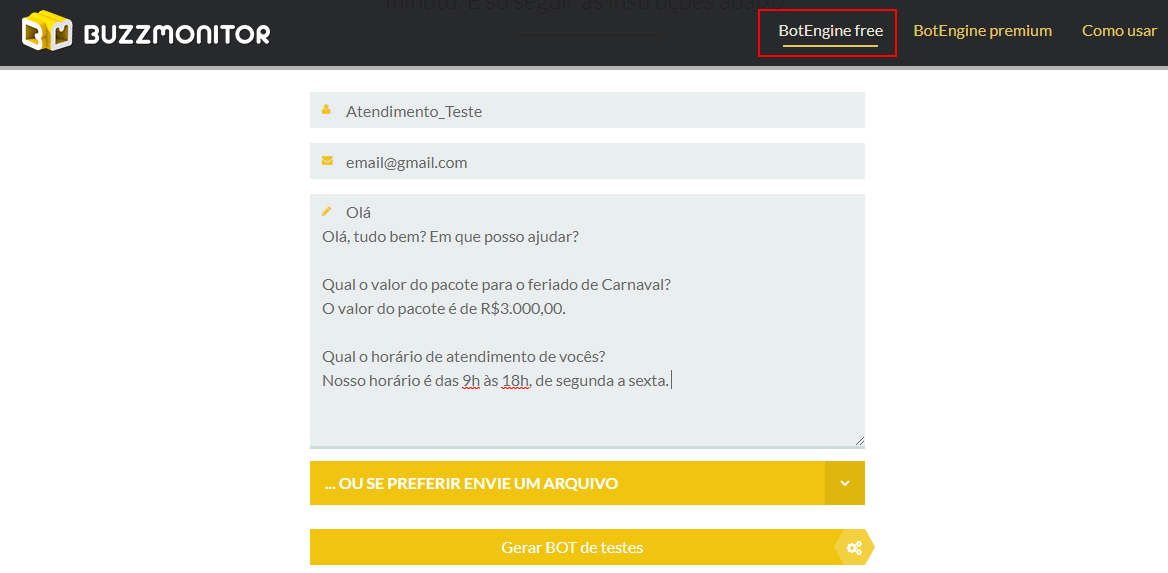Image resolution: width=1168 pixels, height=573 pixels.
Task: Open the BotEngine premium menu item
Action: [x=982, y=31]
